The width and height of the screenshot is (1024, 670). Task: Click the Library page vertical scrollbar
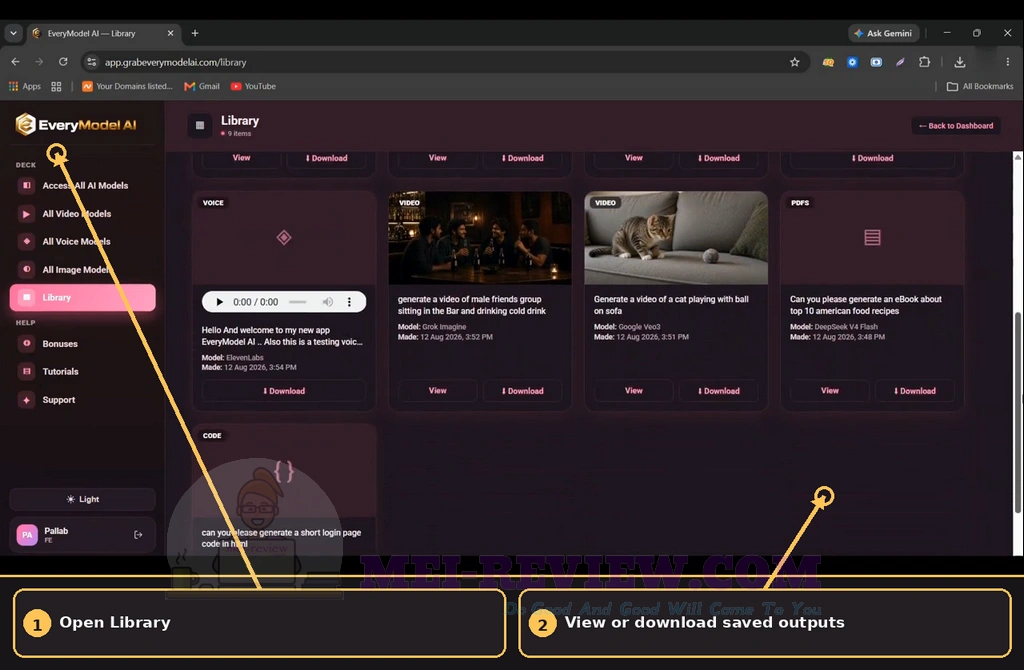point(1017,413)
